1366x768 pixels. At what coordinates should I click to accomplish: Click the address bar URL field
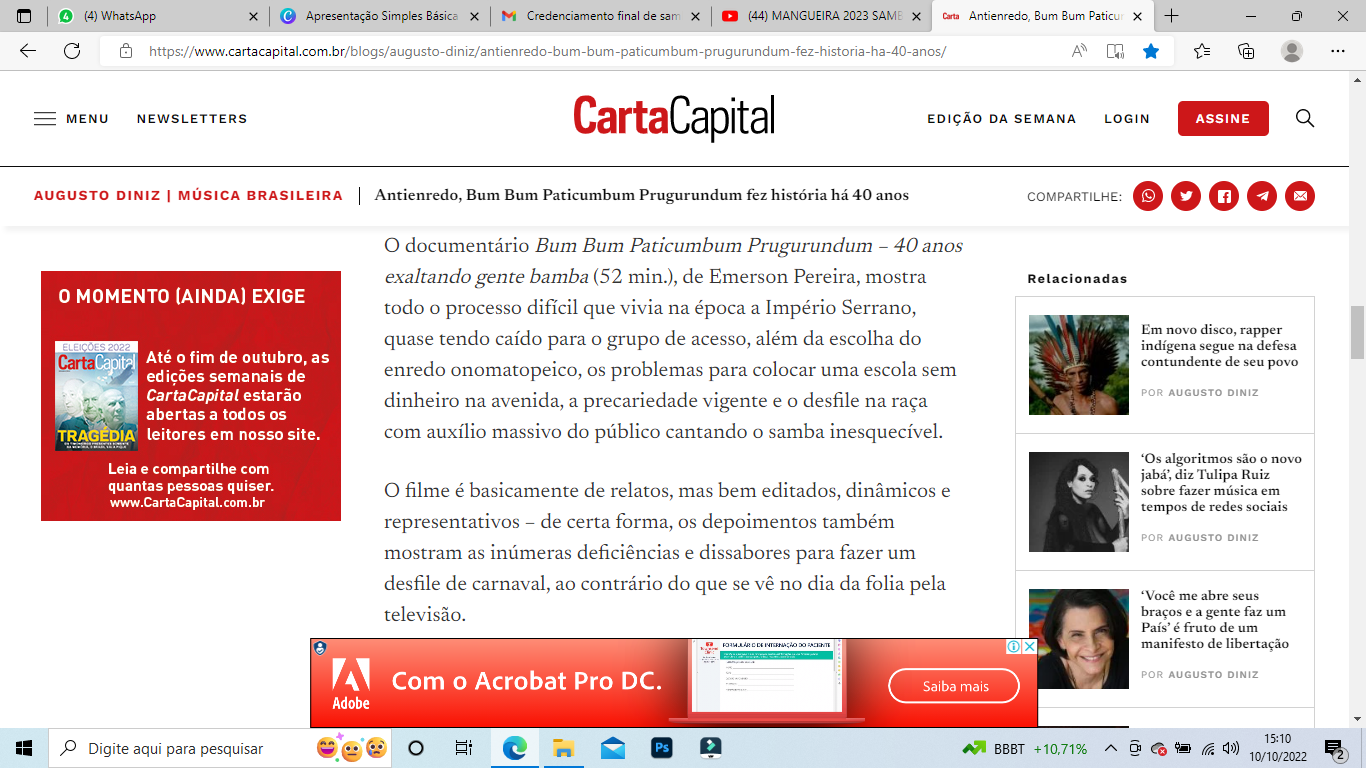point(547,51)
